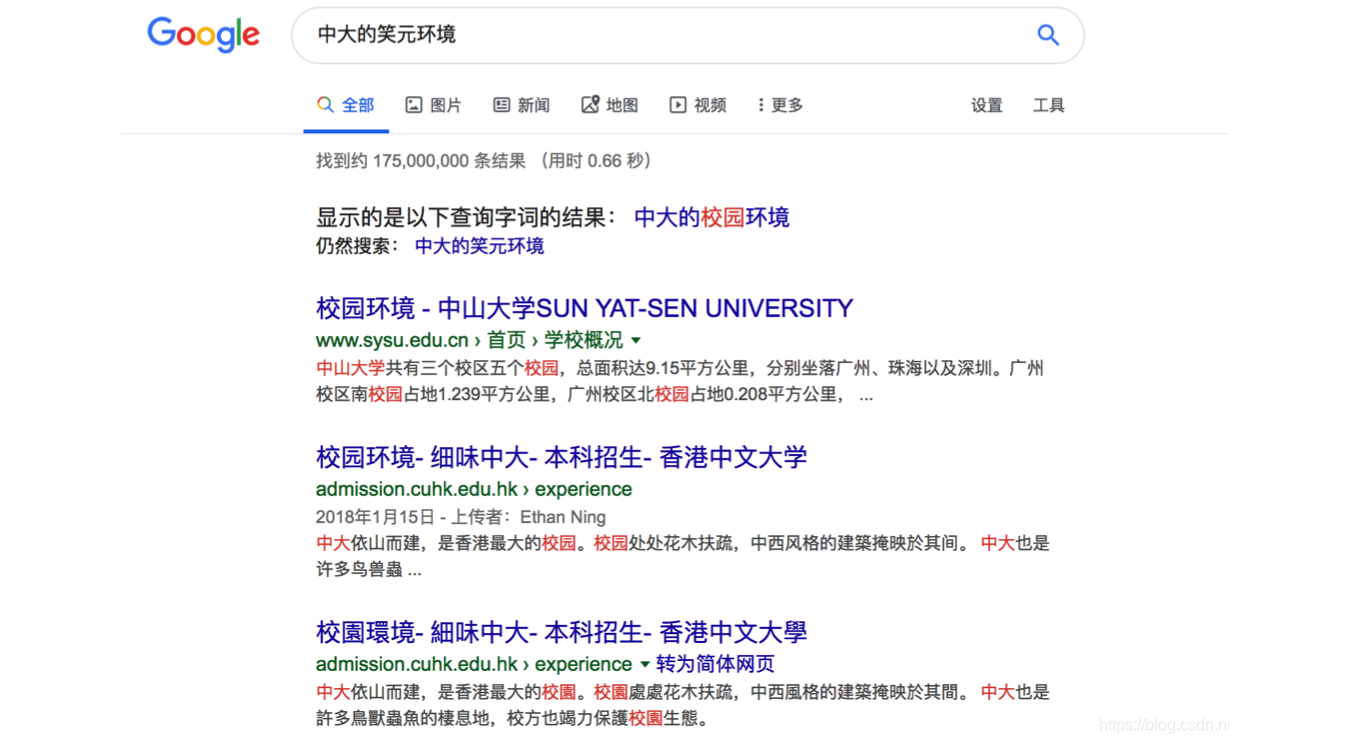The image size is (1350, 743).
Task: Open 设置 menu
Action: click(x=987, y=105)
